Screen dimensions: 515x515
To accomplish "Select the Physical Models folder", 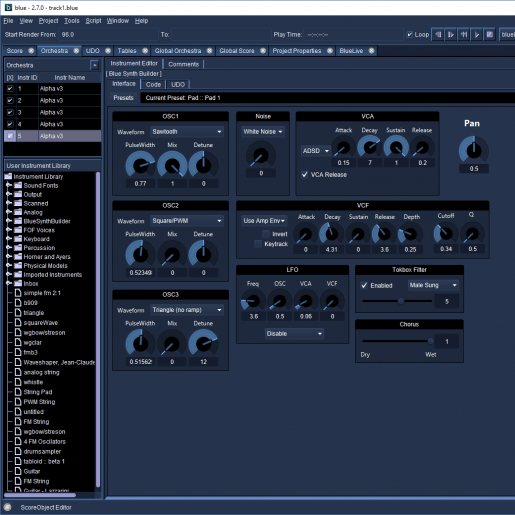I will tap(45, 266).
